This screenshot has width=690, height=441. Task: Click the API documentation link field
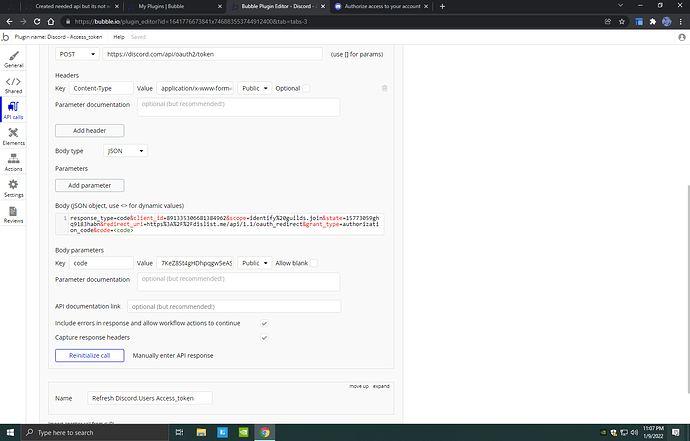[234, 306]
